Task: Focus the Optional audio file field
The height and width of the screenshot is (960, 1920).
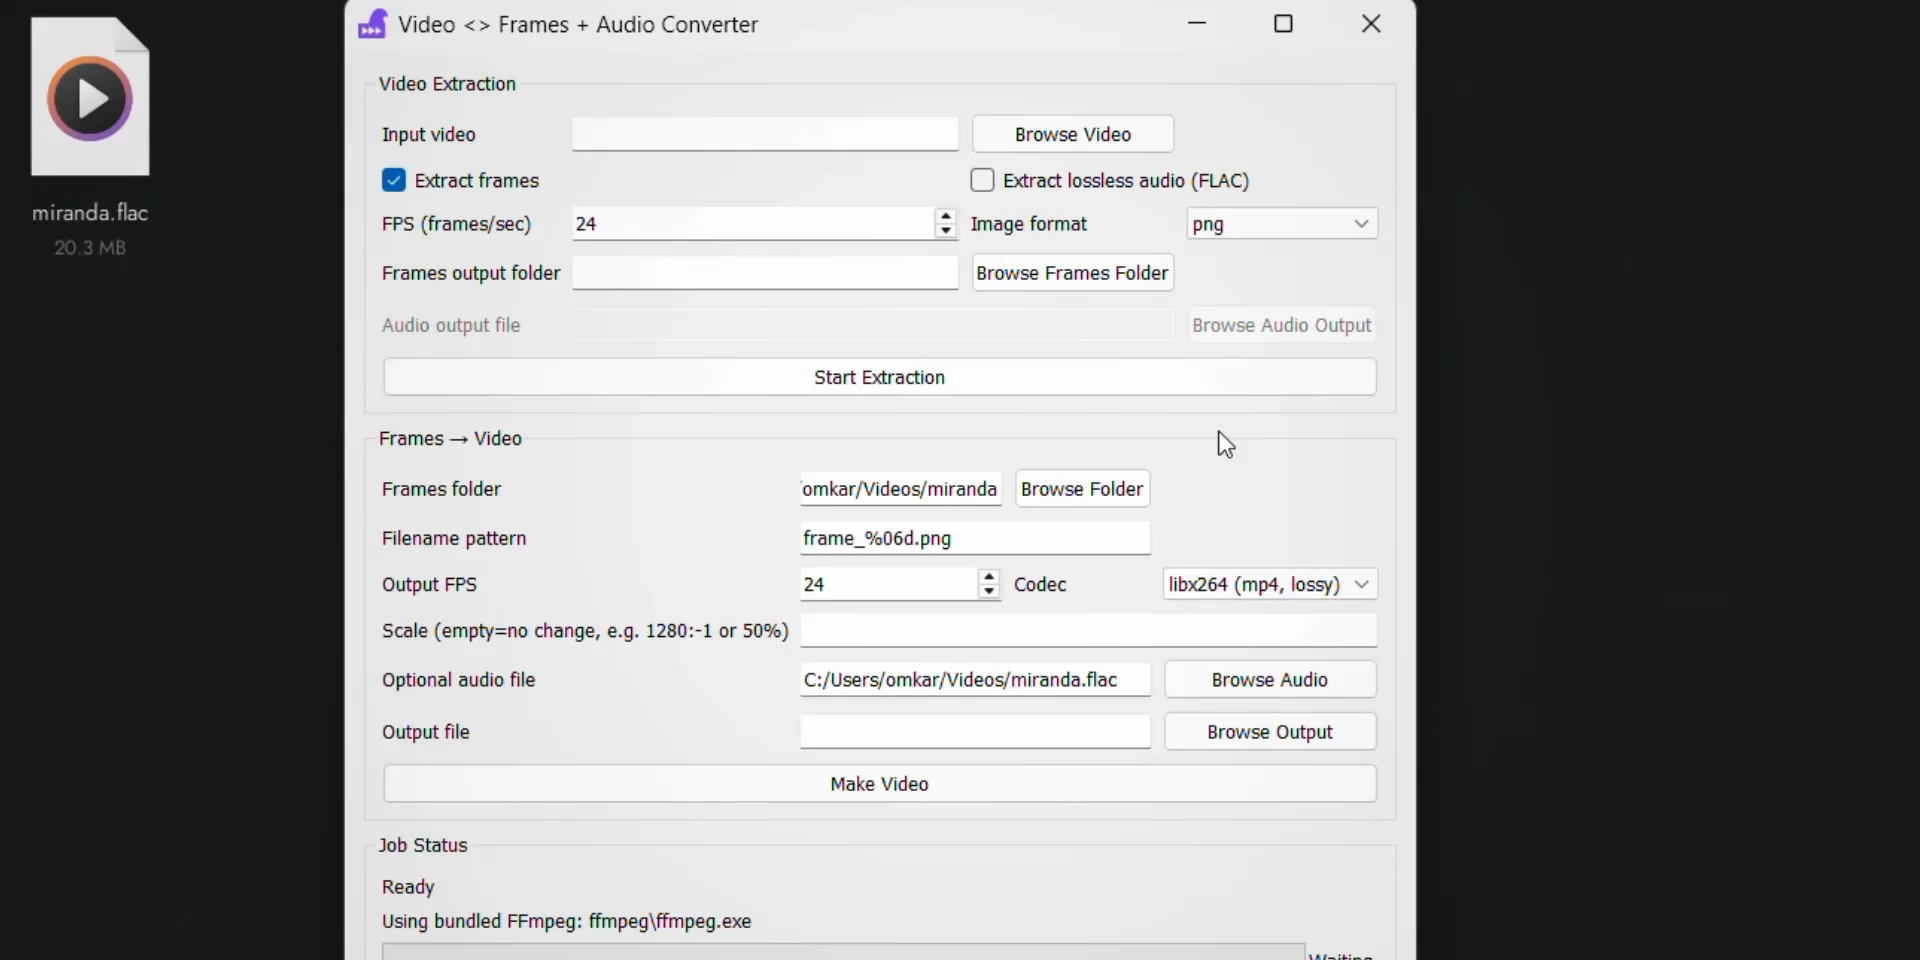Action: click(x=975, y=680)
